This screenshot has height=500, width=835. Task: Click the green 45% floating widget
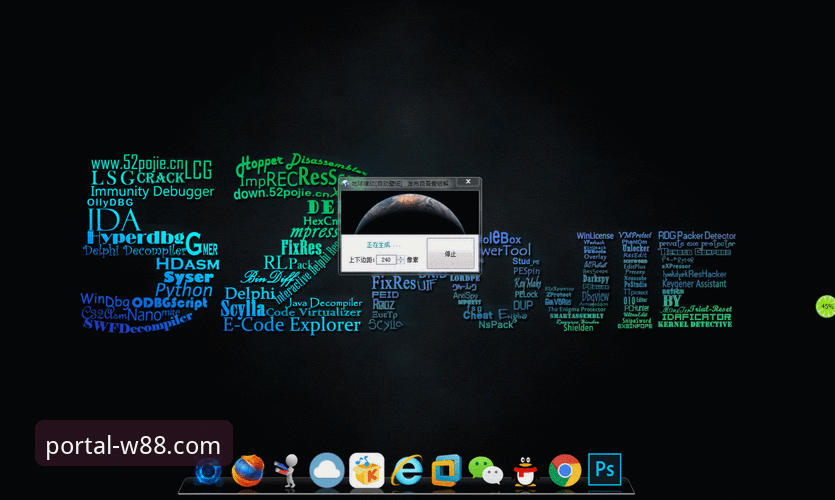826,307
